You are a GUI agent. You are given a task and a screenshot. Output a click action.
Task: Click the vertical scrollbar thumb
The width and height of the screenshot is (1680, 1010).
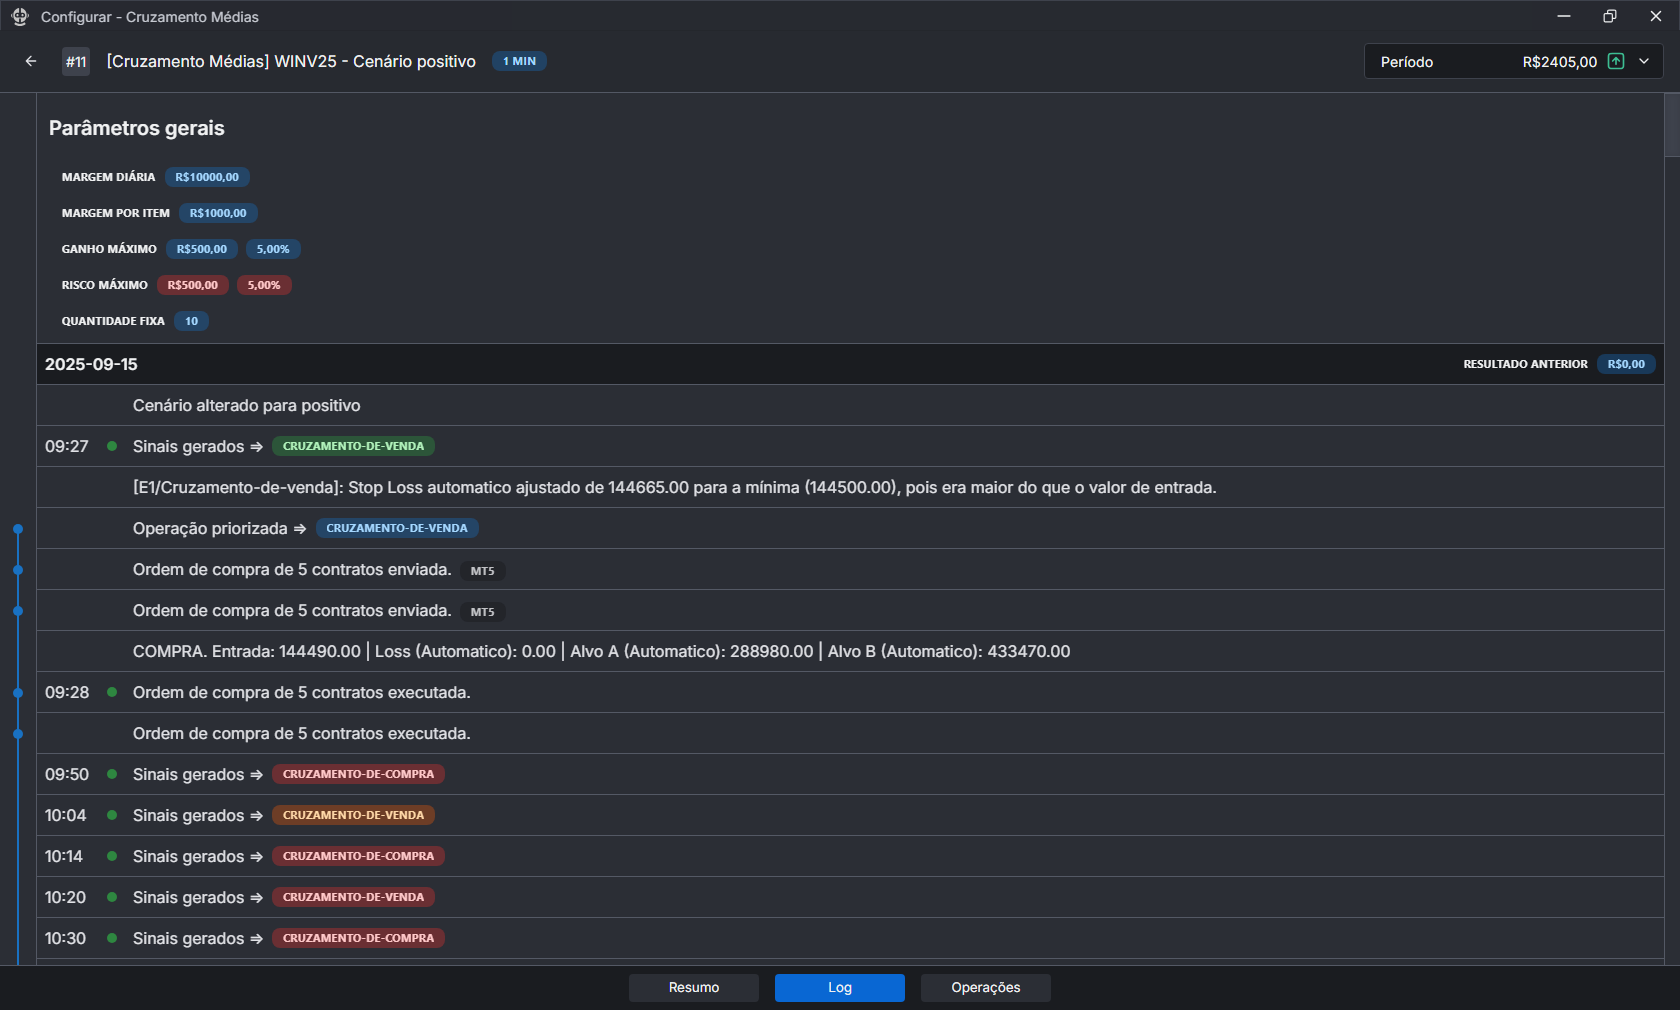coord(1671,125)
